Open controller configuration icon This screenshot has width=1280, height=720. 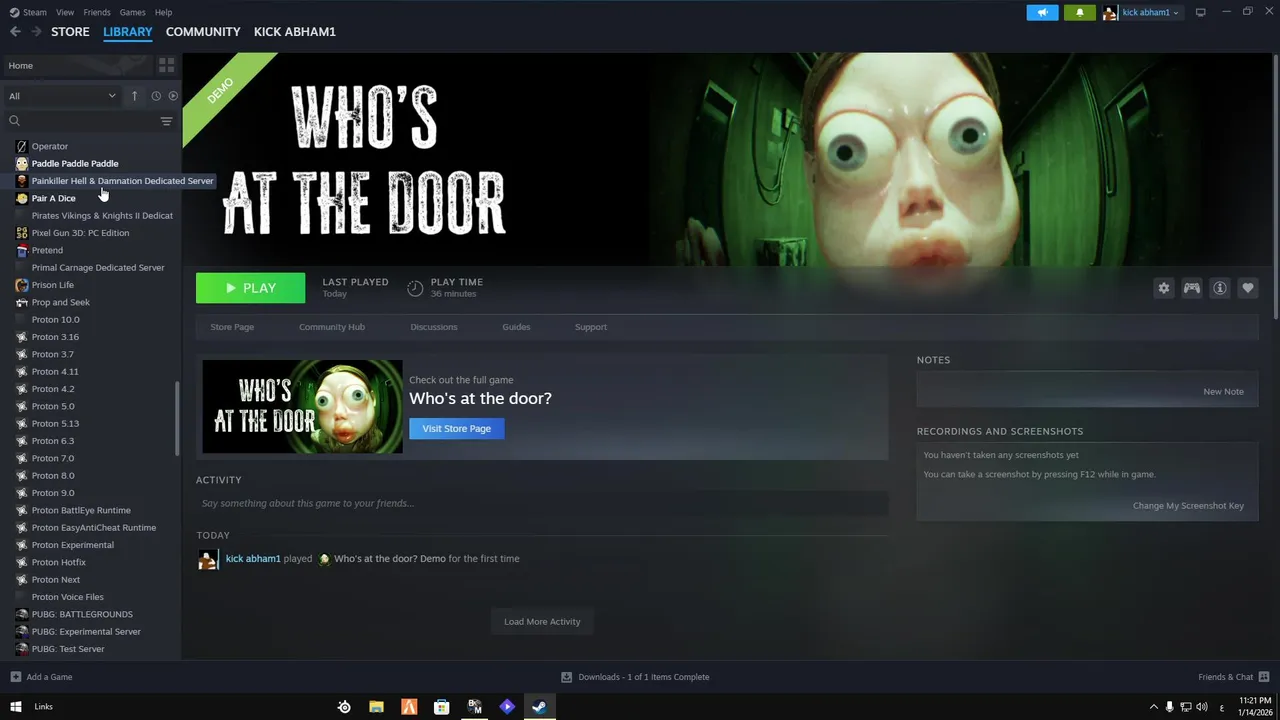click(1192, 288)
